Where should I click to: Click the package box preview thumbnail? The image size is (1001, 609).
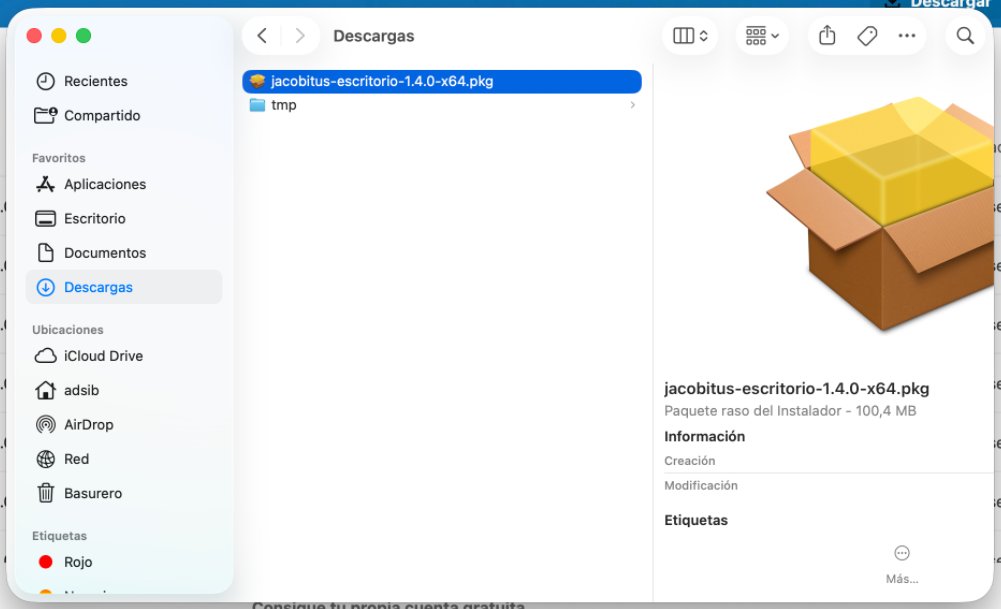click(x=881, y=214)
